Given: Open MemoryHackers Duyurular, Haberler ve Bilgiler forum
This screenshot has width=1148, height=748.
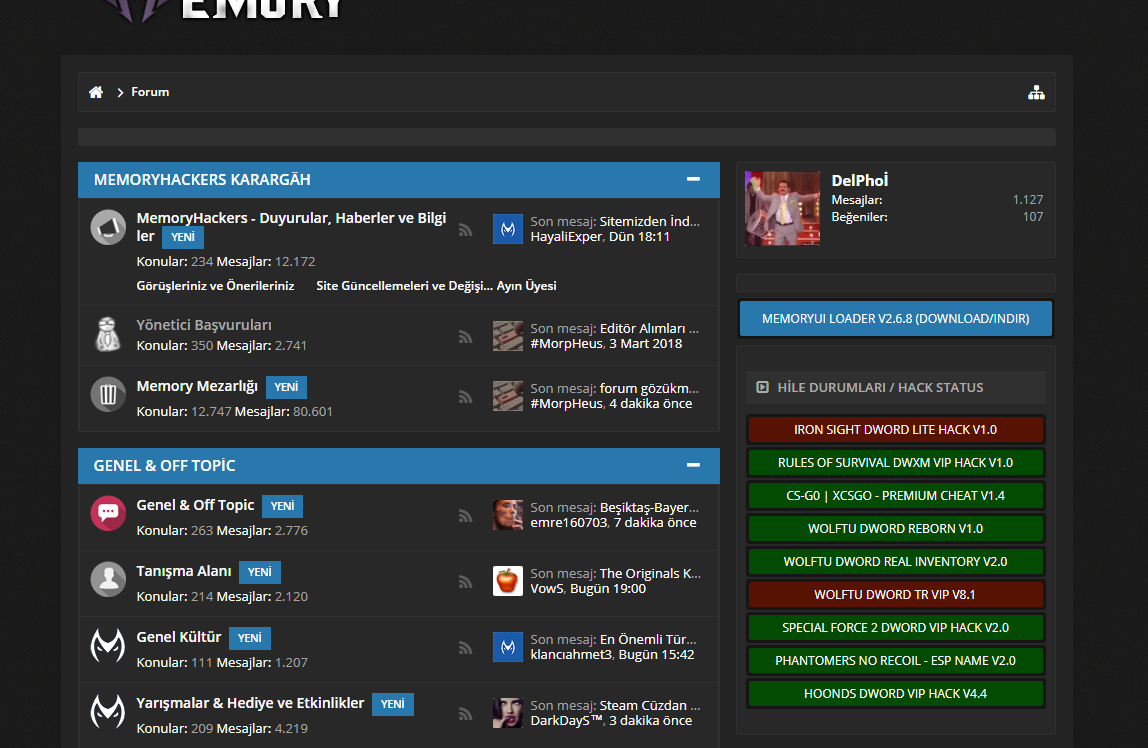Looking at the screenshot, I should click(291, 227).
